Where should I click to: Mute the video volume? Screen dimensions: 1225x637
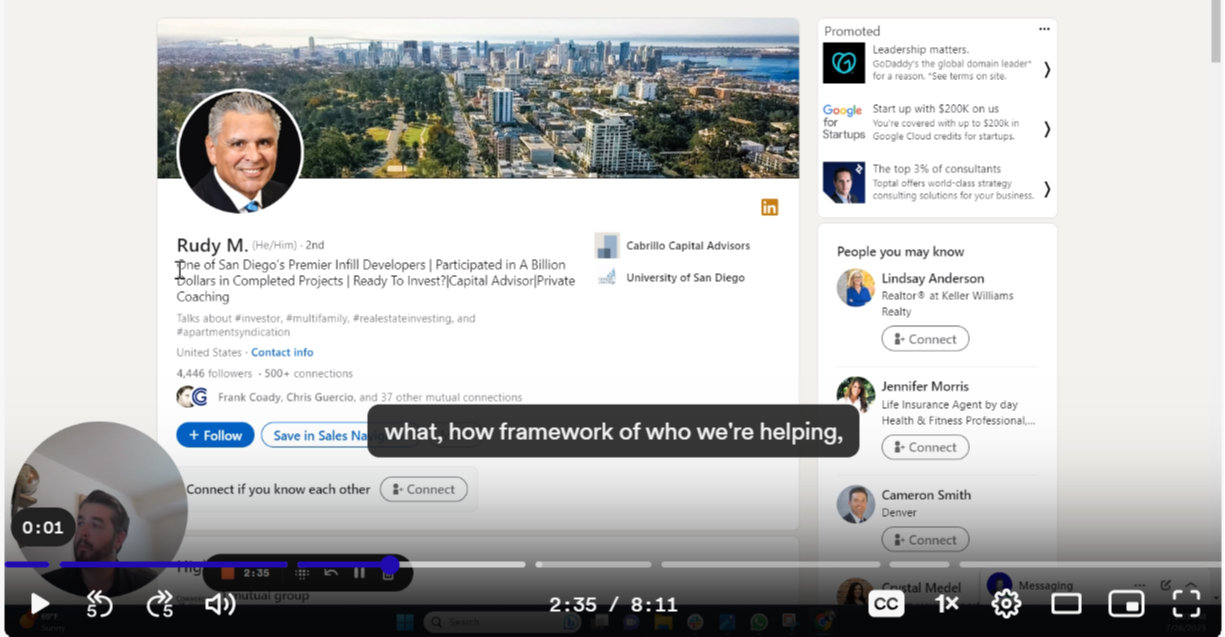(219, 604)
